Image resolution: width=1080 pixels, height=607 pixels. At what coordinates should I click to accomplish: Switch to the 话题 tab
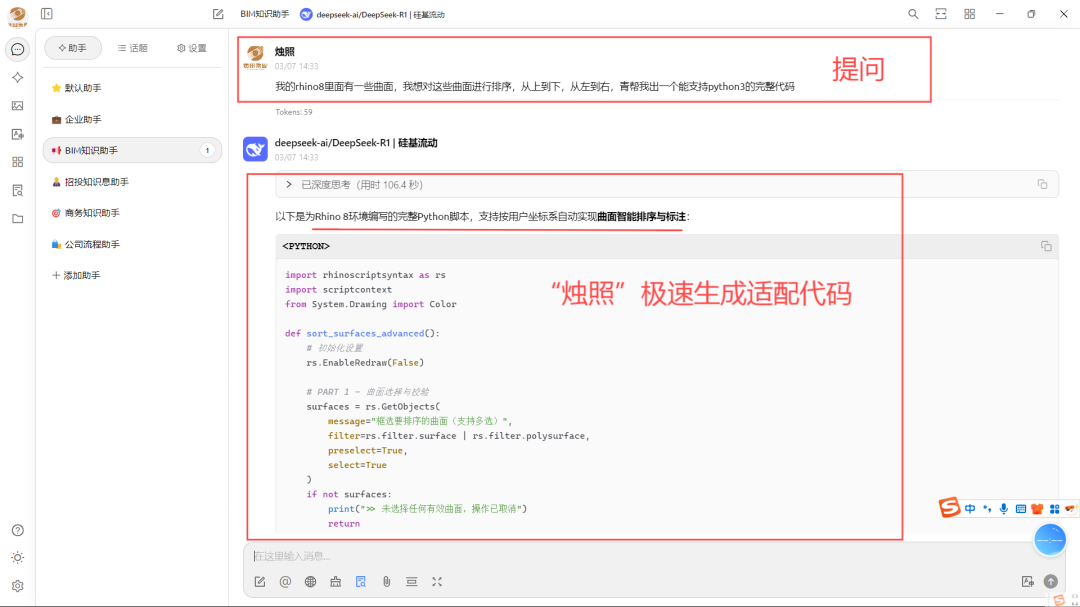(133, 48)
